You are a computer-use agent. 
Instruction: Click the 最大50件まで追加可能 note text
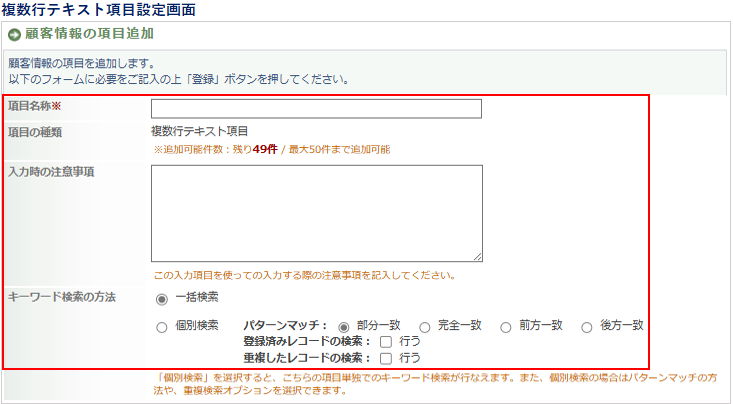pyautogui.click(x=339, y=150)
